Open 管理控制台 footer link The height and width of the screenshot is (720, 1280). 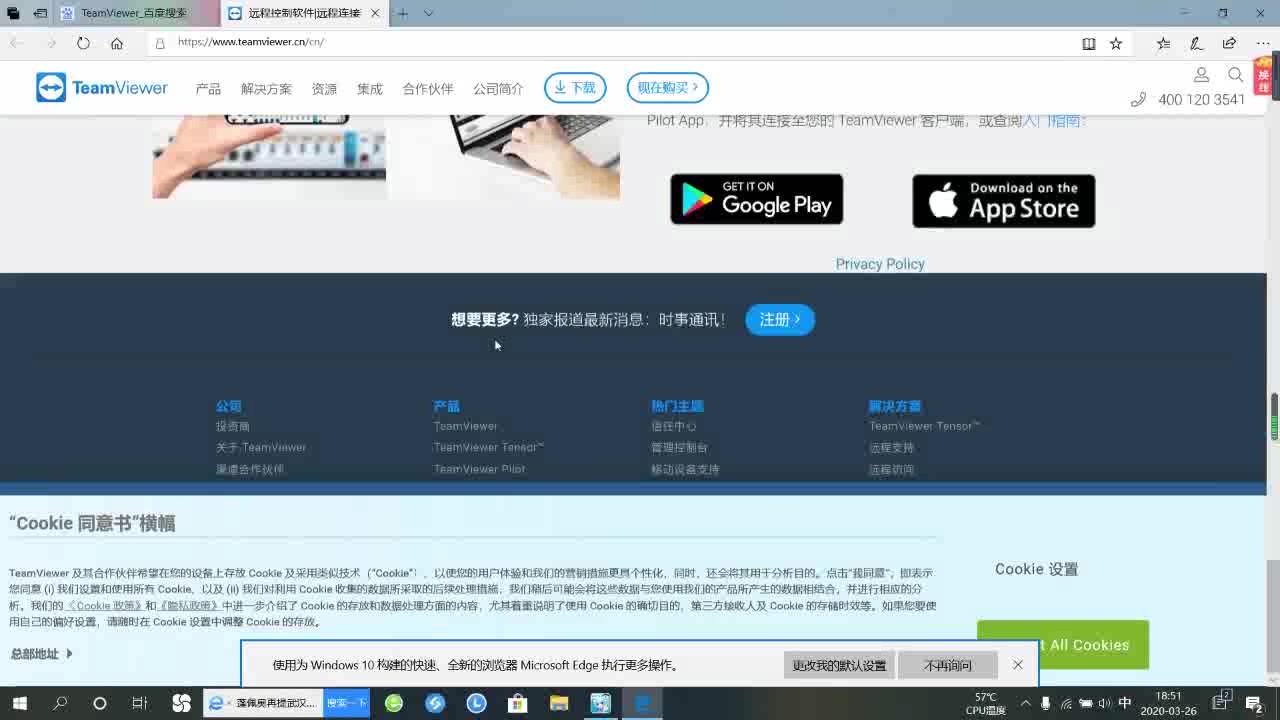click(679, 447)
